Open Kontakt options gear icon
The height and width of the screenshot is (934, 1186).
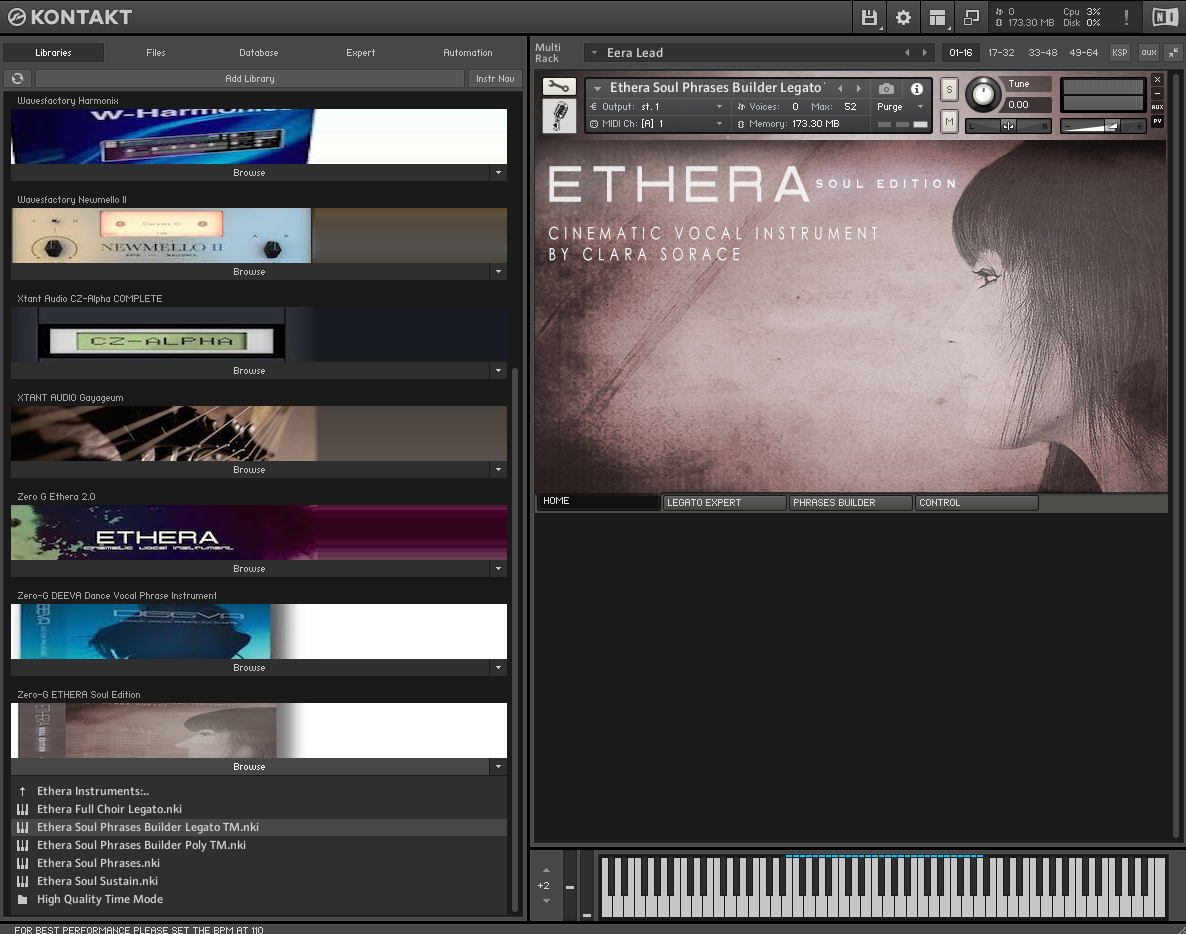pyautogui.click(x=903, y=17)
